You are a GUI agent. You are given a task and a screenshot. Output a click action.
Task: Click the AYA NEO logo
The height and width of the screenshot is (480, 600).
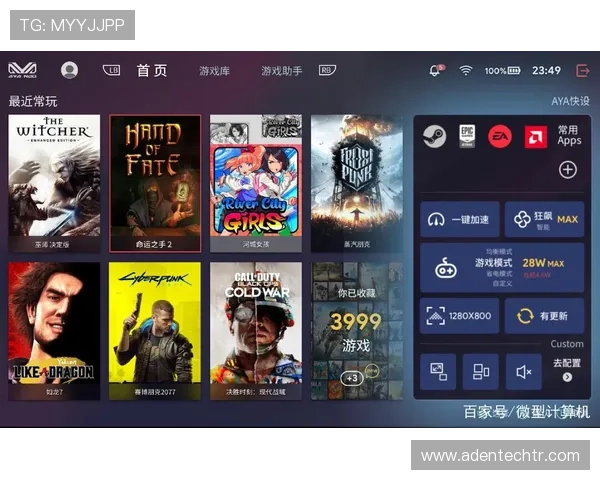[23, 70]
